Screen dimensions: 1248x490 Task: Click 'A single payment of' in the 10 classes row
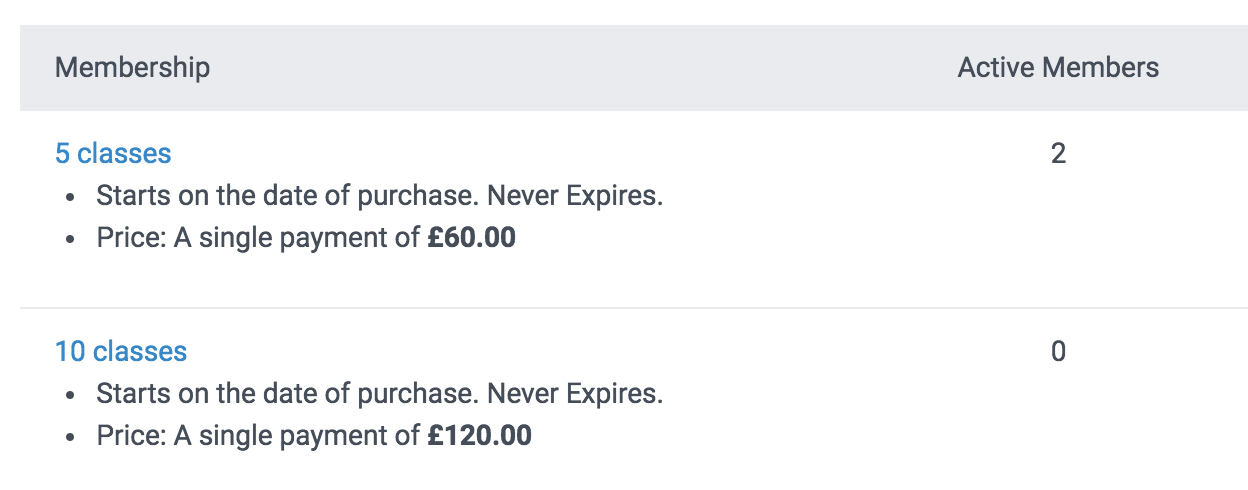tap(297, 436)
